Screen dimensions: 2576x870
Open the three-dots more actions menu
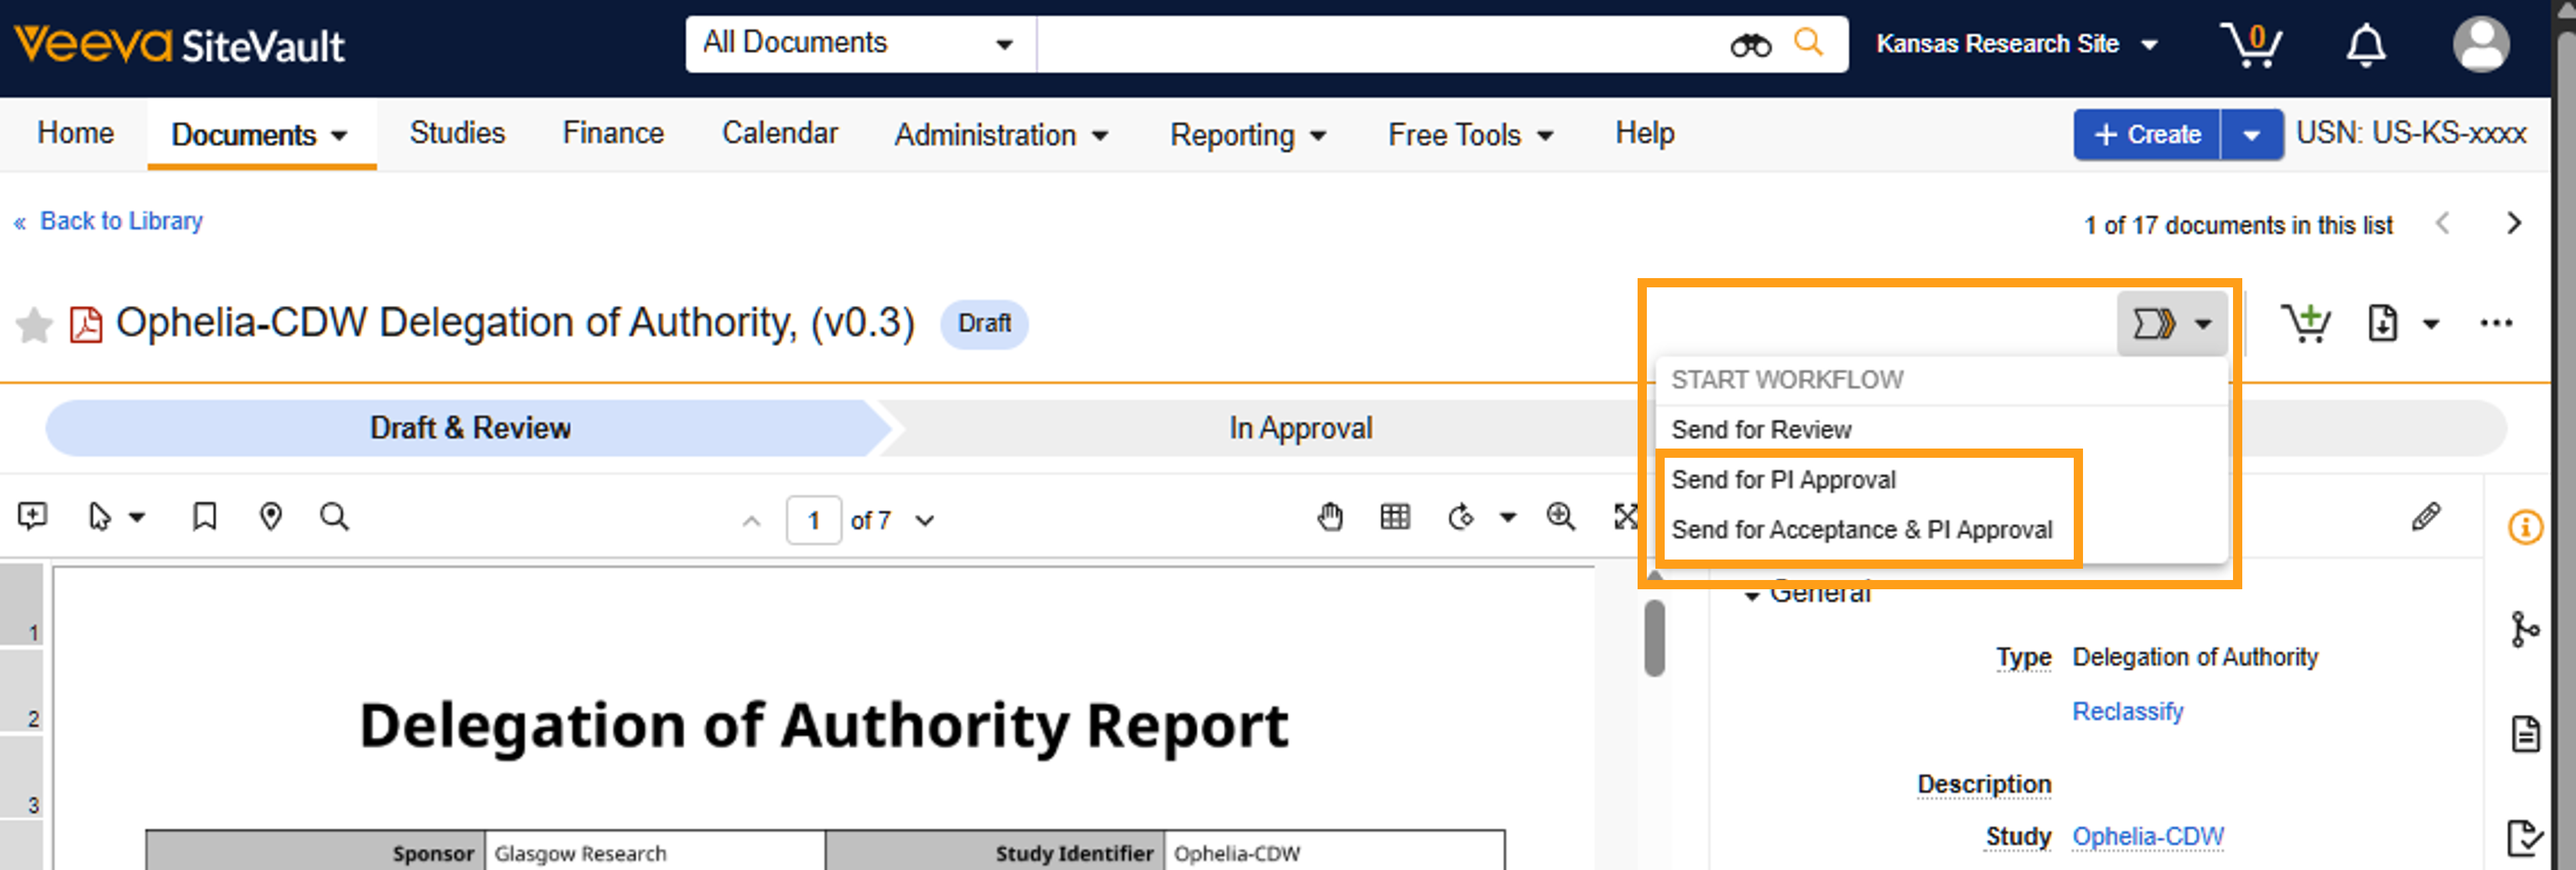(2495, 324)
